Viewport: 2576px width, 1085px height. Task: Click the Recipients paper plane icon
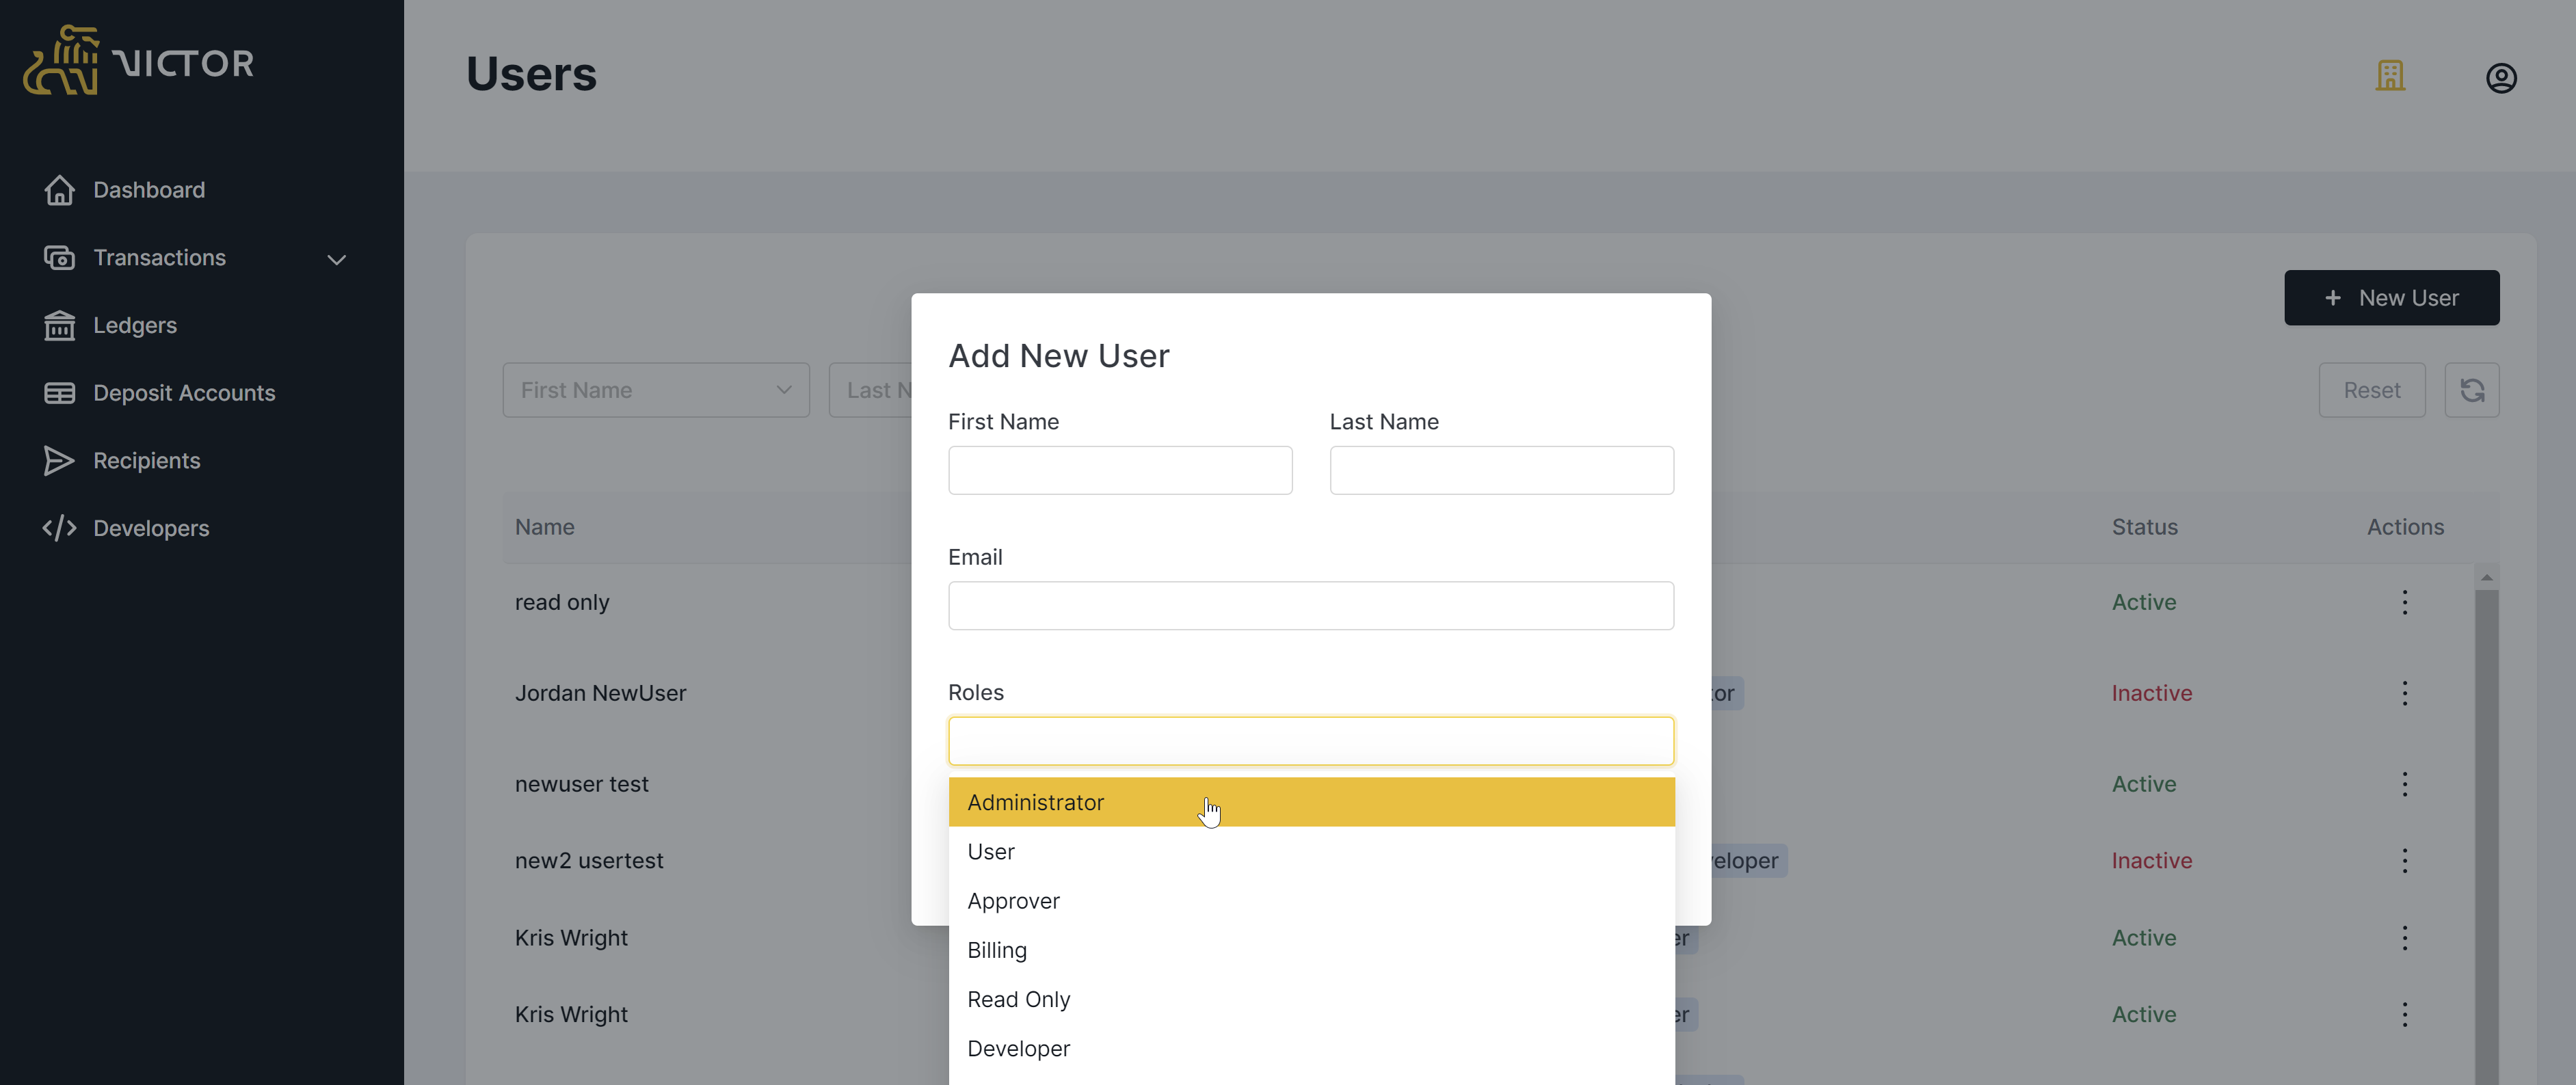tap(59, 461)
